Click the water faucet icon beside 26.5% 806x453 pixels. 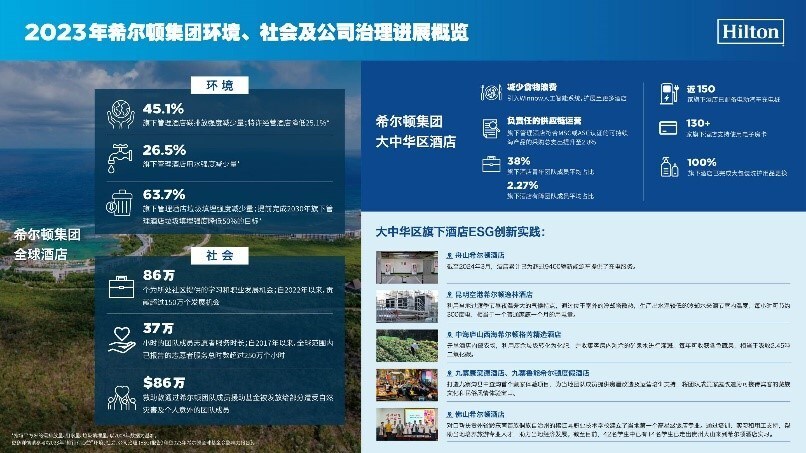coord(120,155)
